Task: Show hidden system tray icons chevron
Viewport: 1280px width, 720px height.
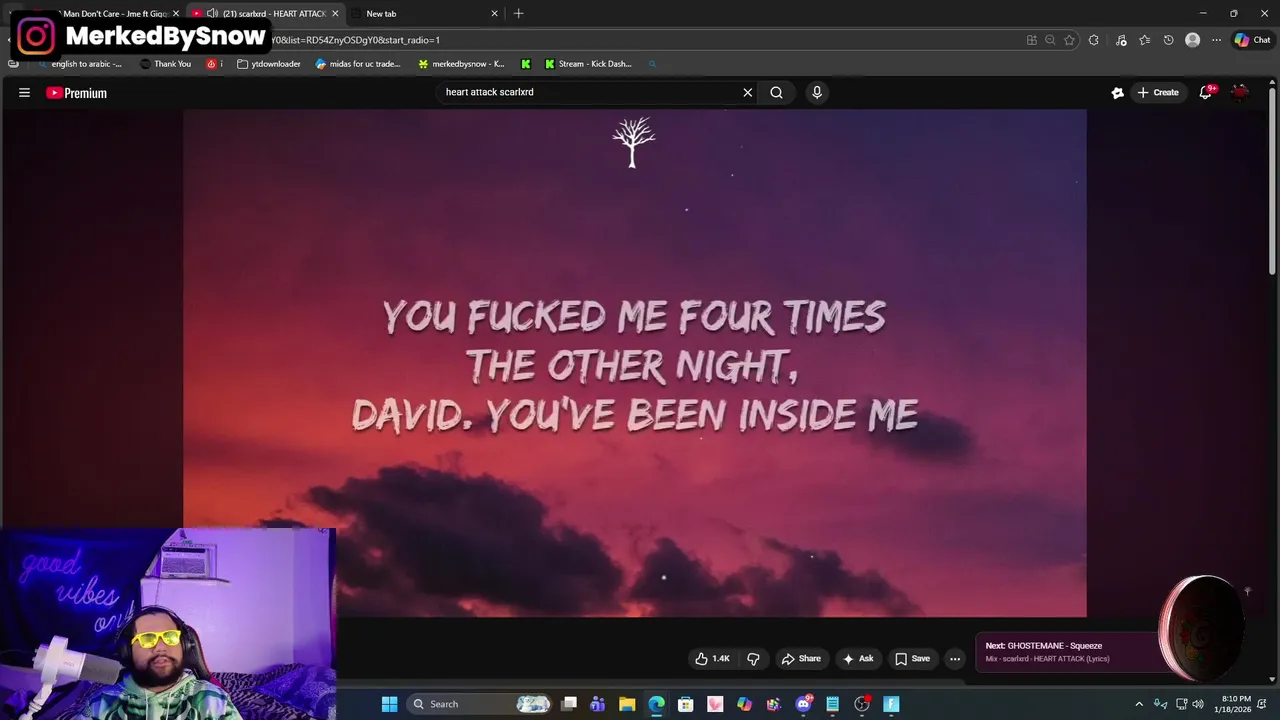Action: click(1139, 704)
